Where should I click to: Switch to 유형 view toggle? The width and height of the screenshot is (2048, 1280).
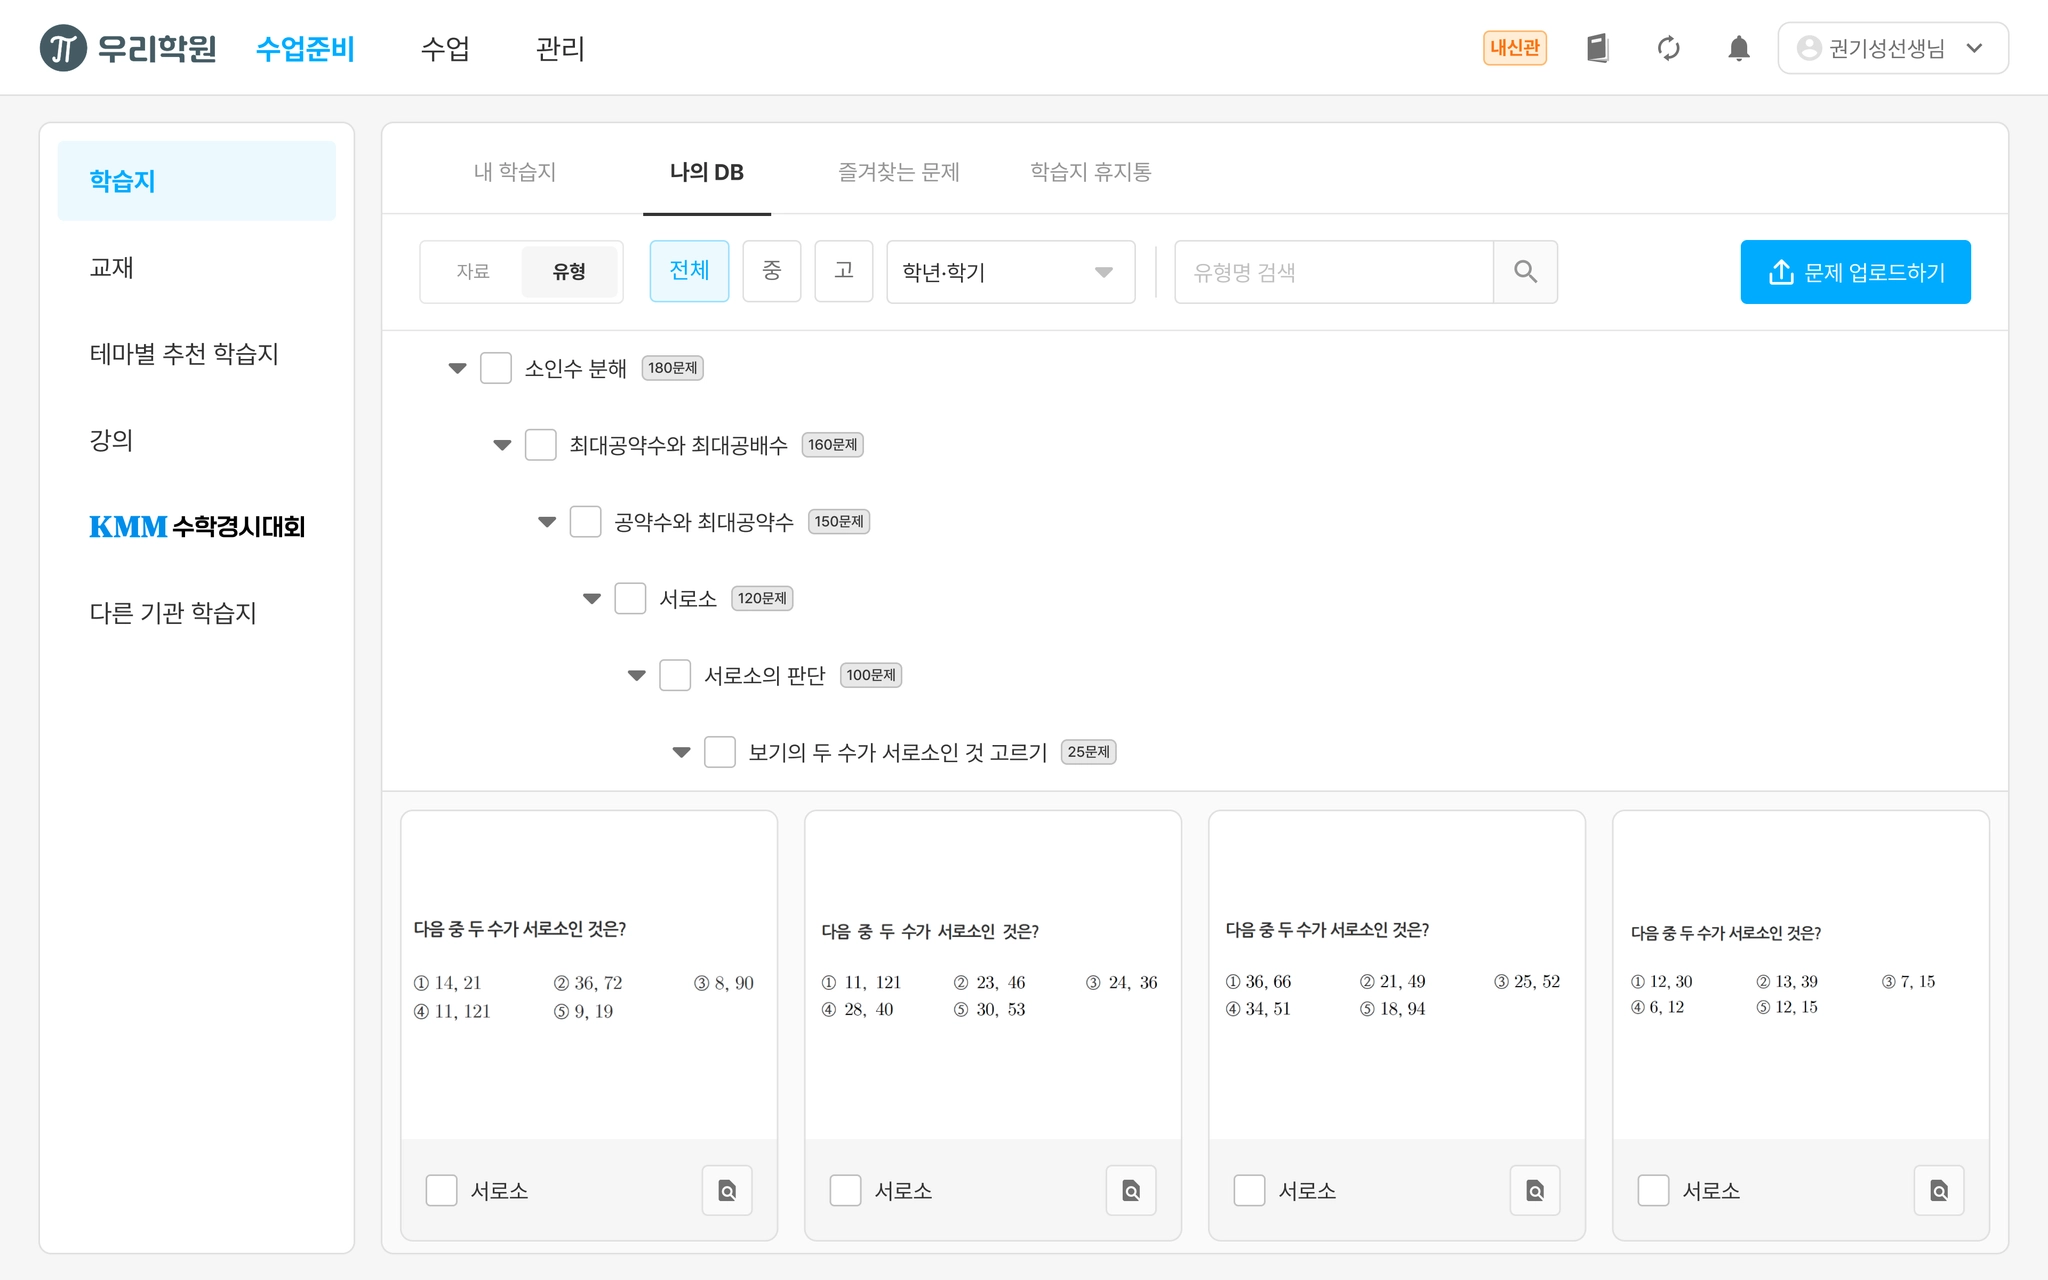[569, 271]
